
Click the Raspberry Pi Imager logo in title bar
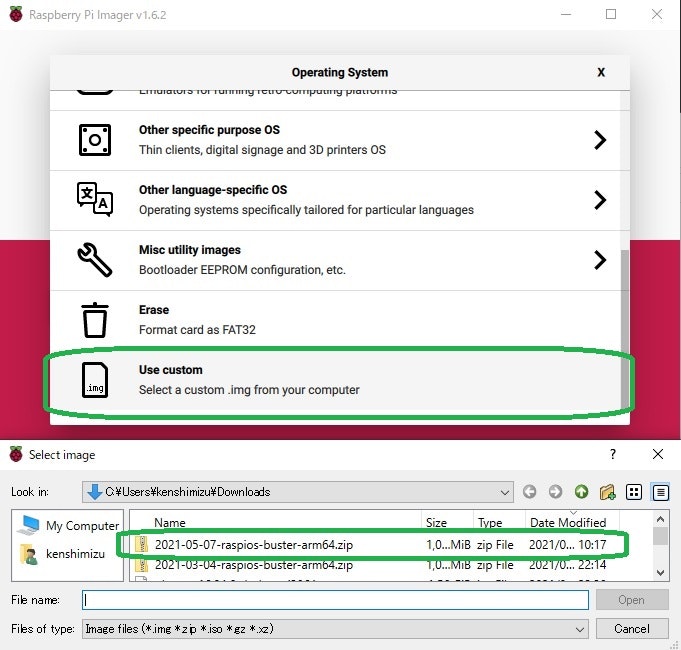point(16,14)
